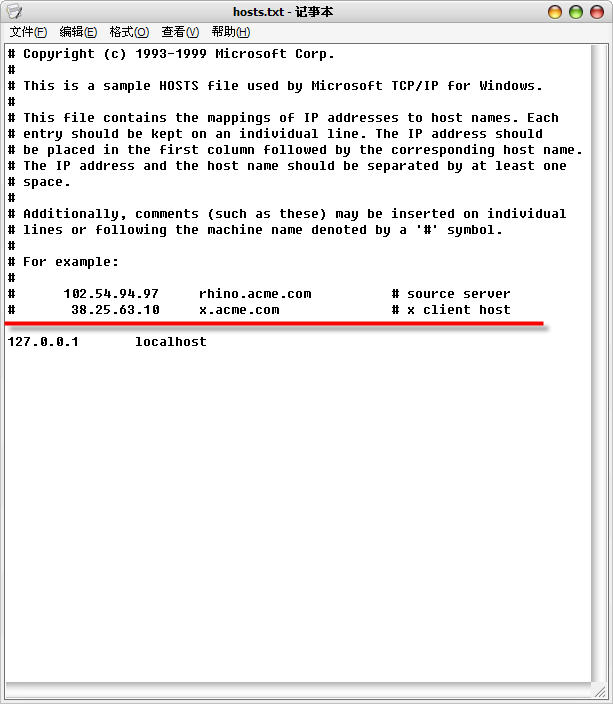Screen dimensions: 613x704
Task: Open the 文件(F) menu
Action: [28, 32]
